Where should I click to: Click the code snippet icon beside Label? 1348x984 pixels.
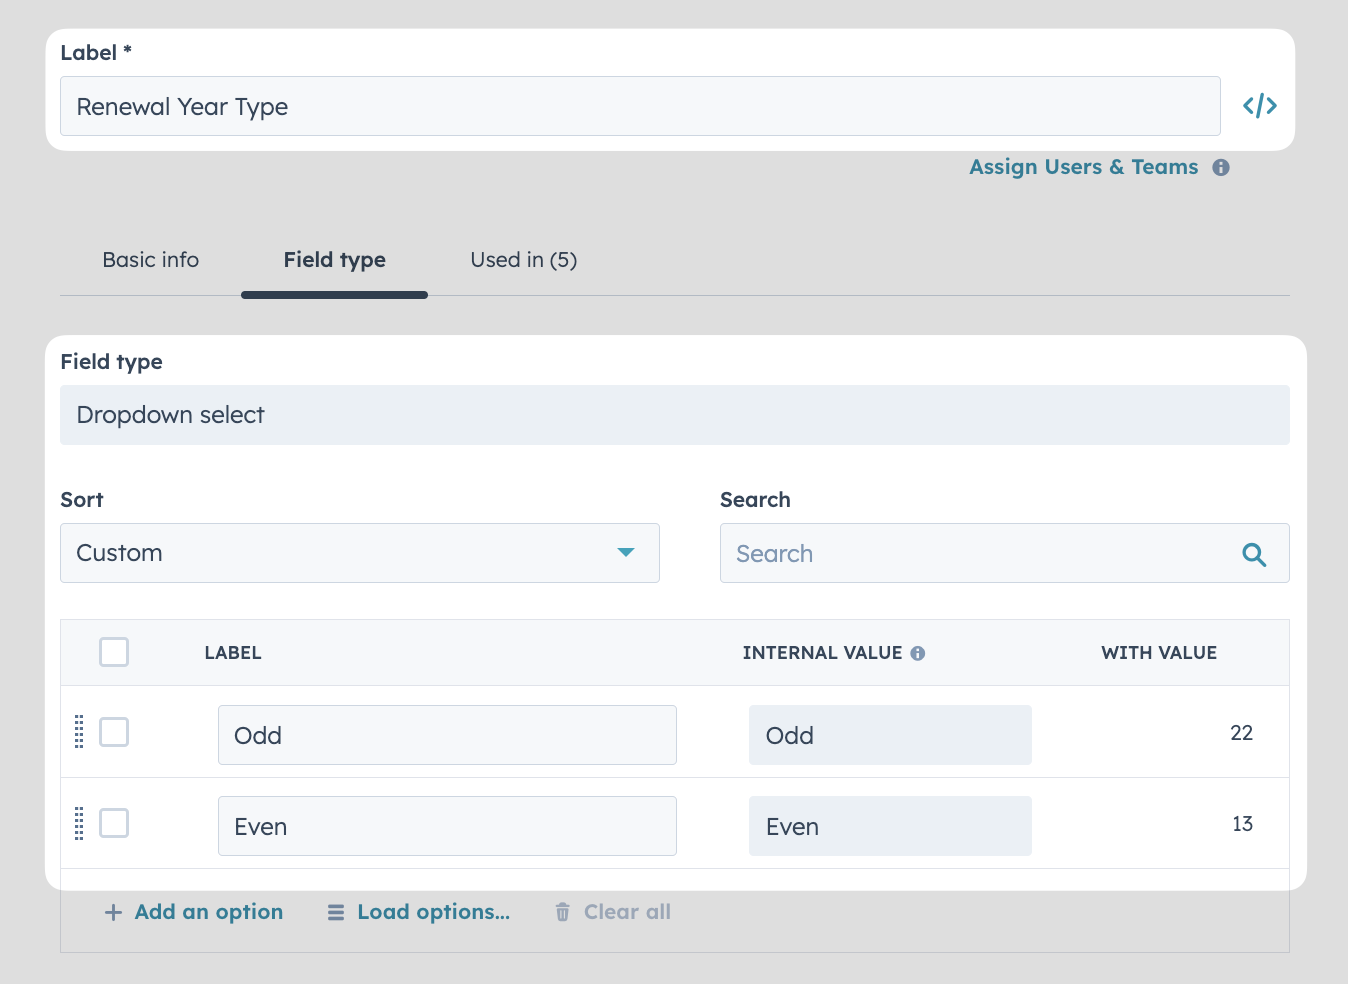click(x=1260, y=106)
